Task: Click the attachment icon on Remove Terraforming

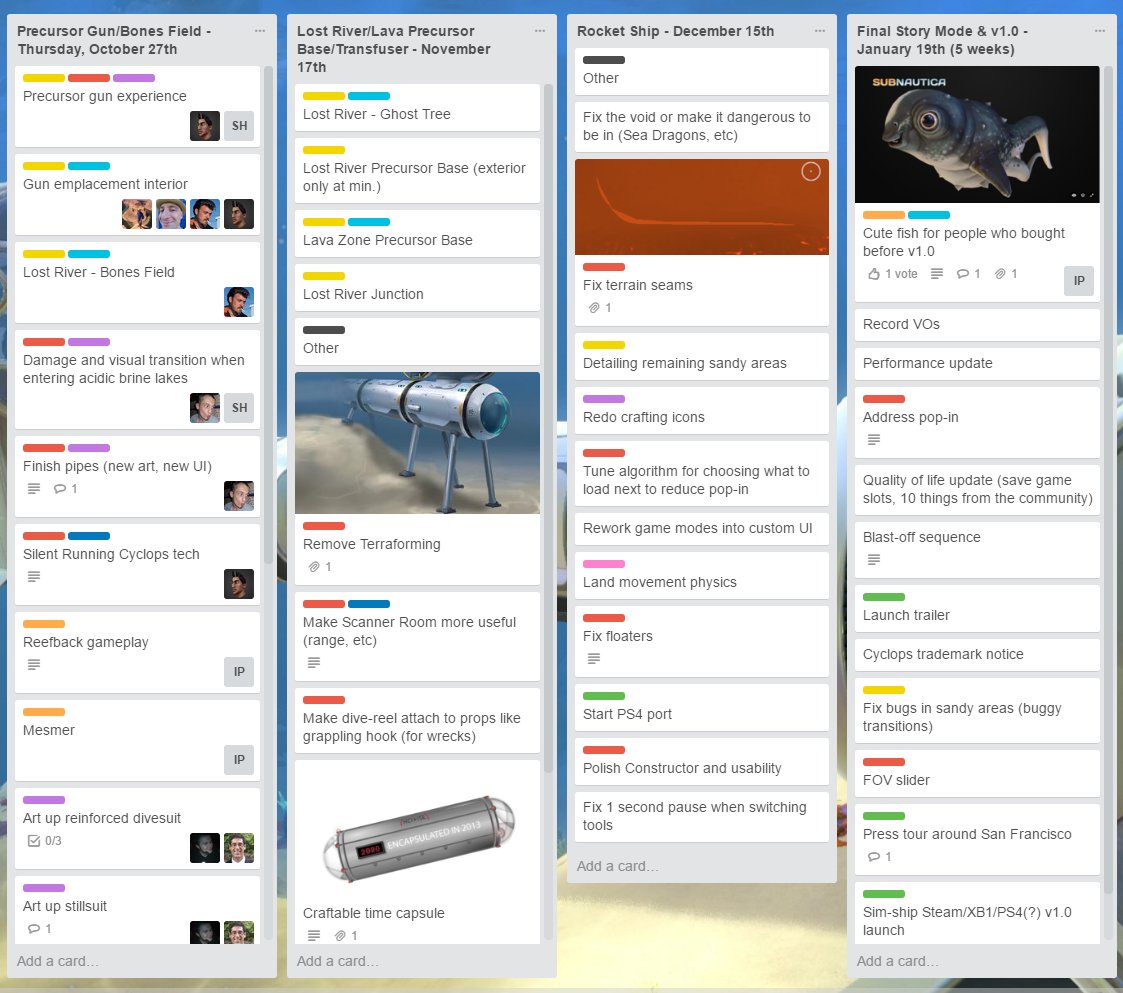Action: [x=314, y=567]
